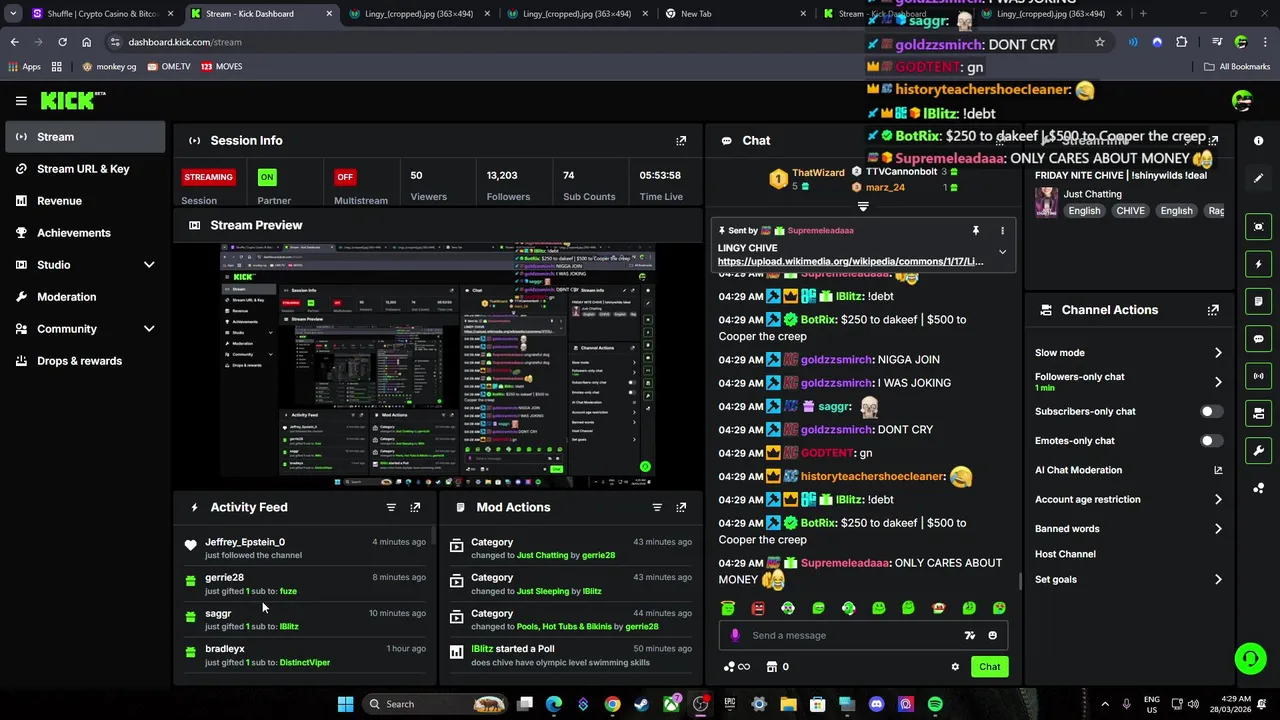Open Account age restriction options
The height and width of the screenshot is (720, 1280).
(x=1128, y=500)
